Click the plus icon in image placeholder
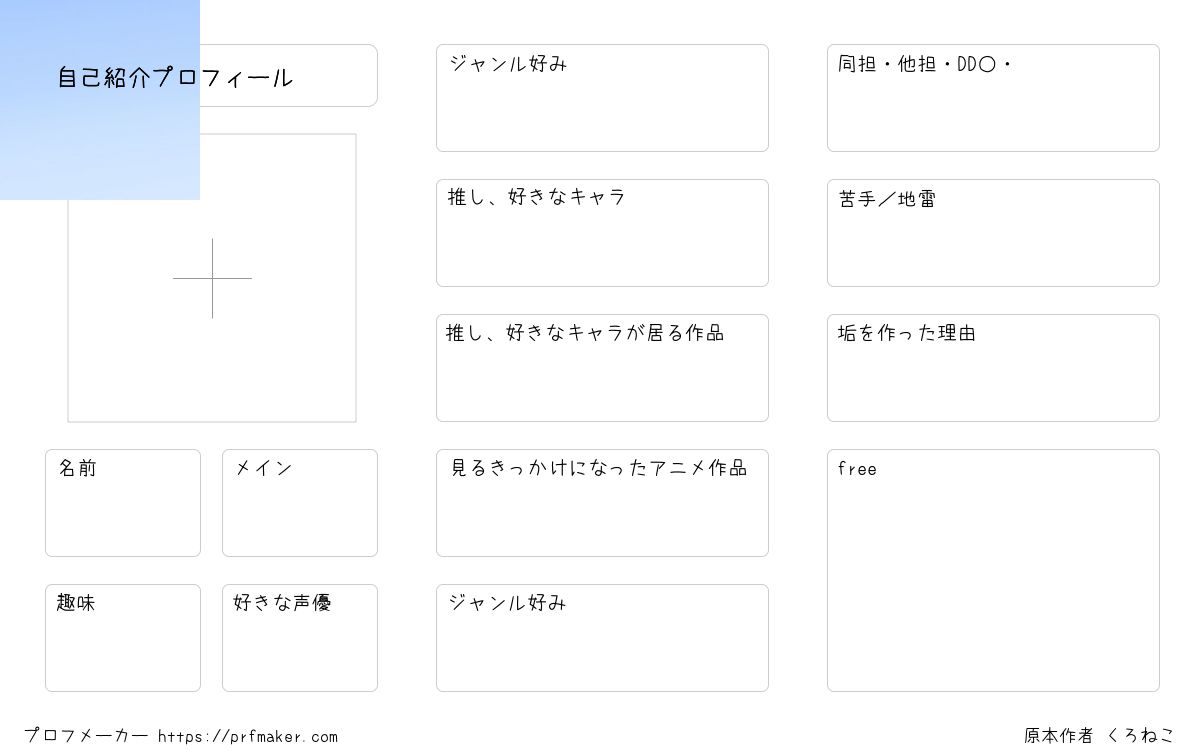Screen dimensions: 1200x750 [212, 278]
